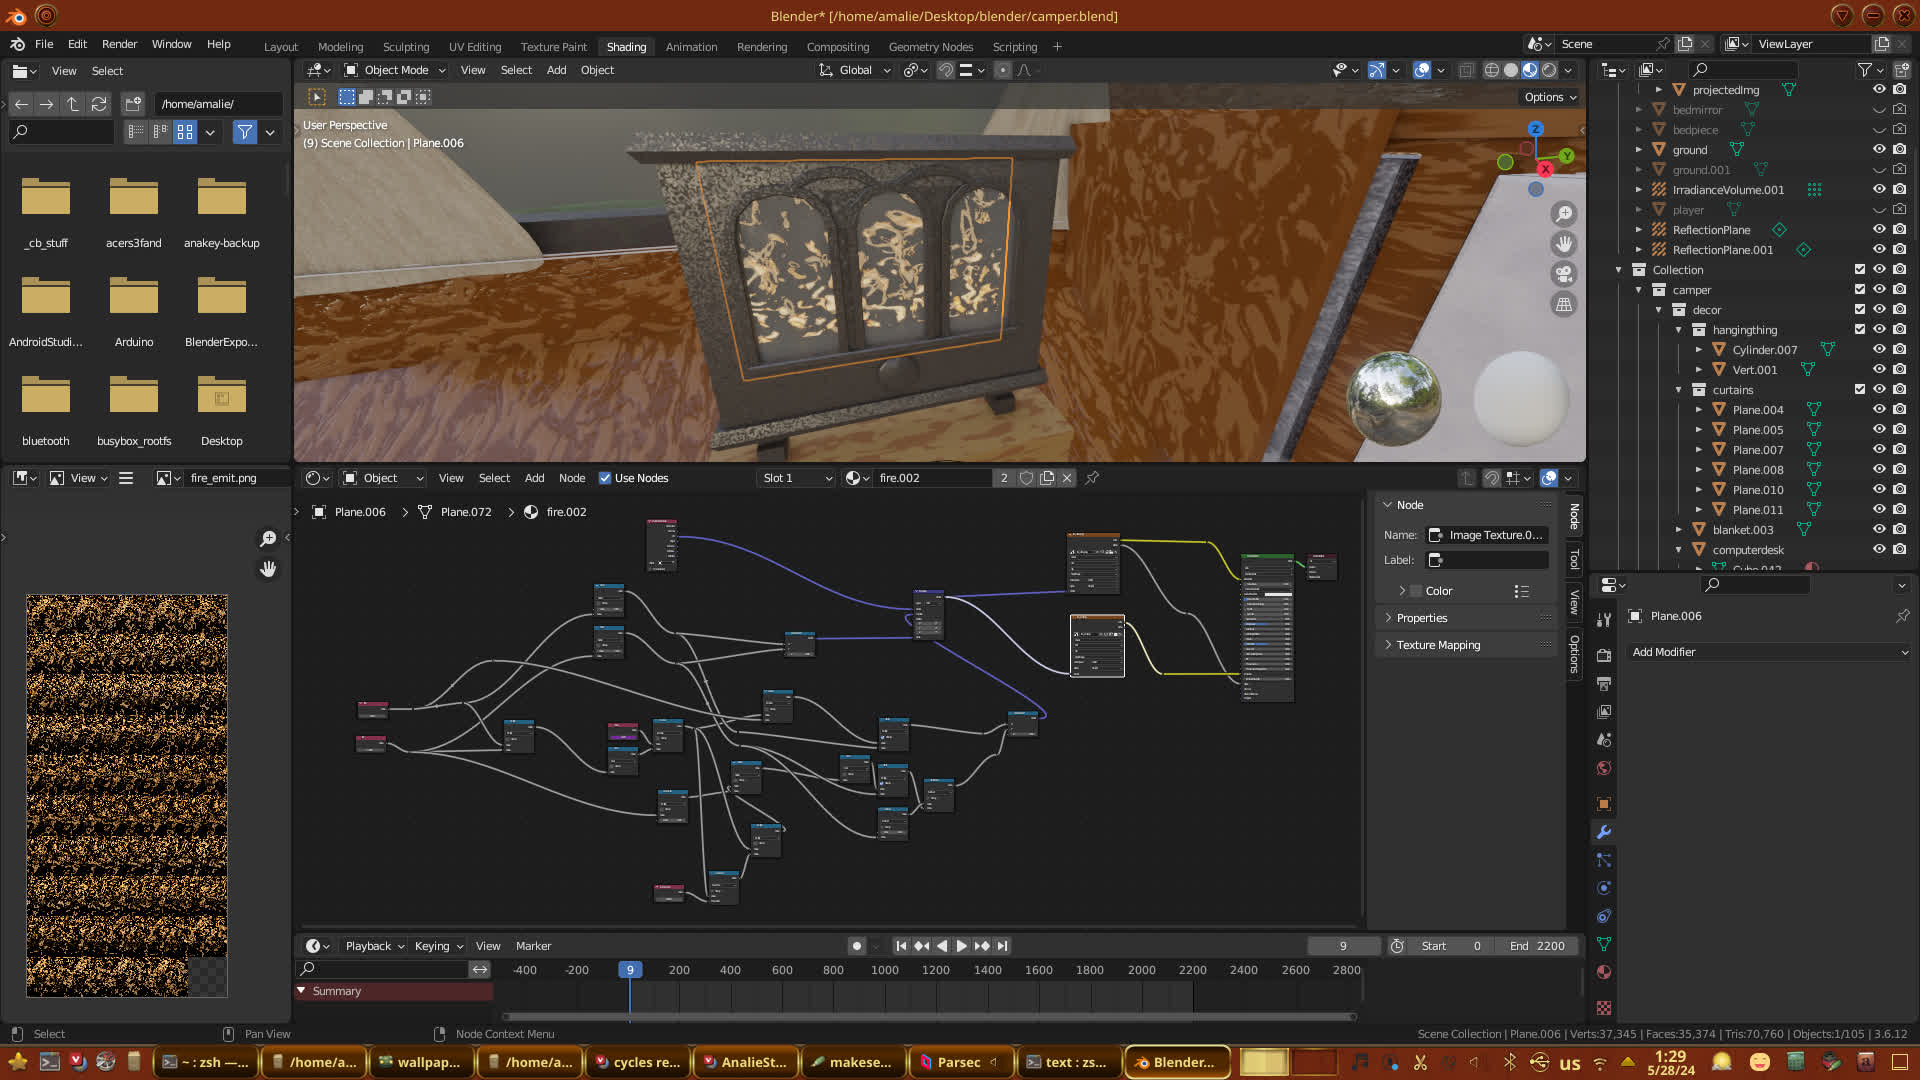The width and height of the screenshot is (1920, 1080).
Task: Collapse the hangingthing collection
Action: (x=1679, y=330)
